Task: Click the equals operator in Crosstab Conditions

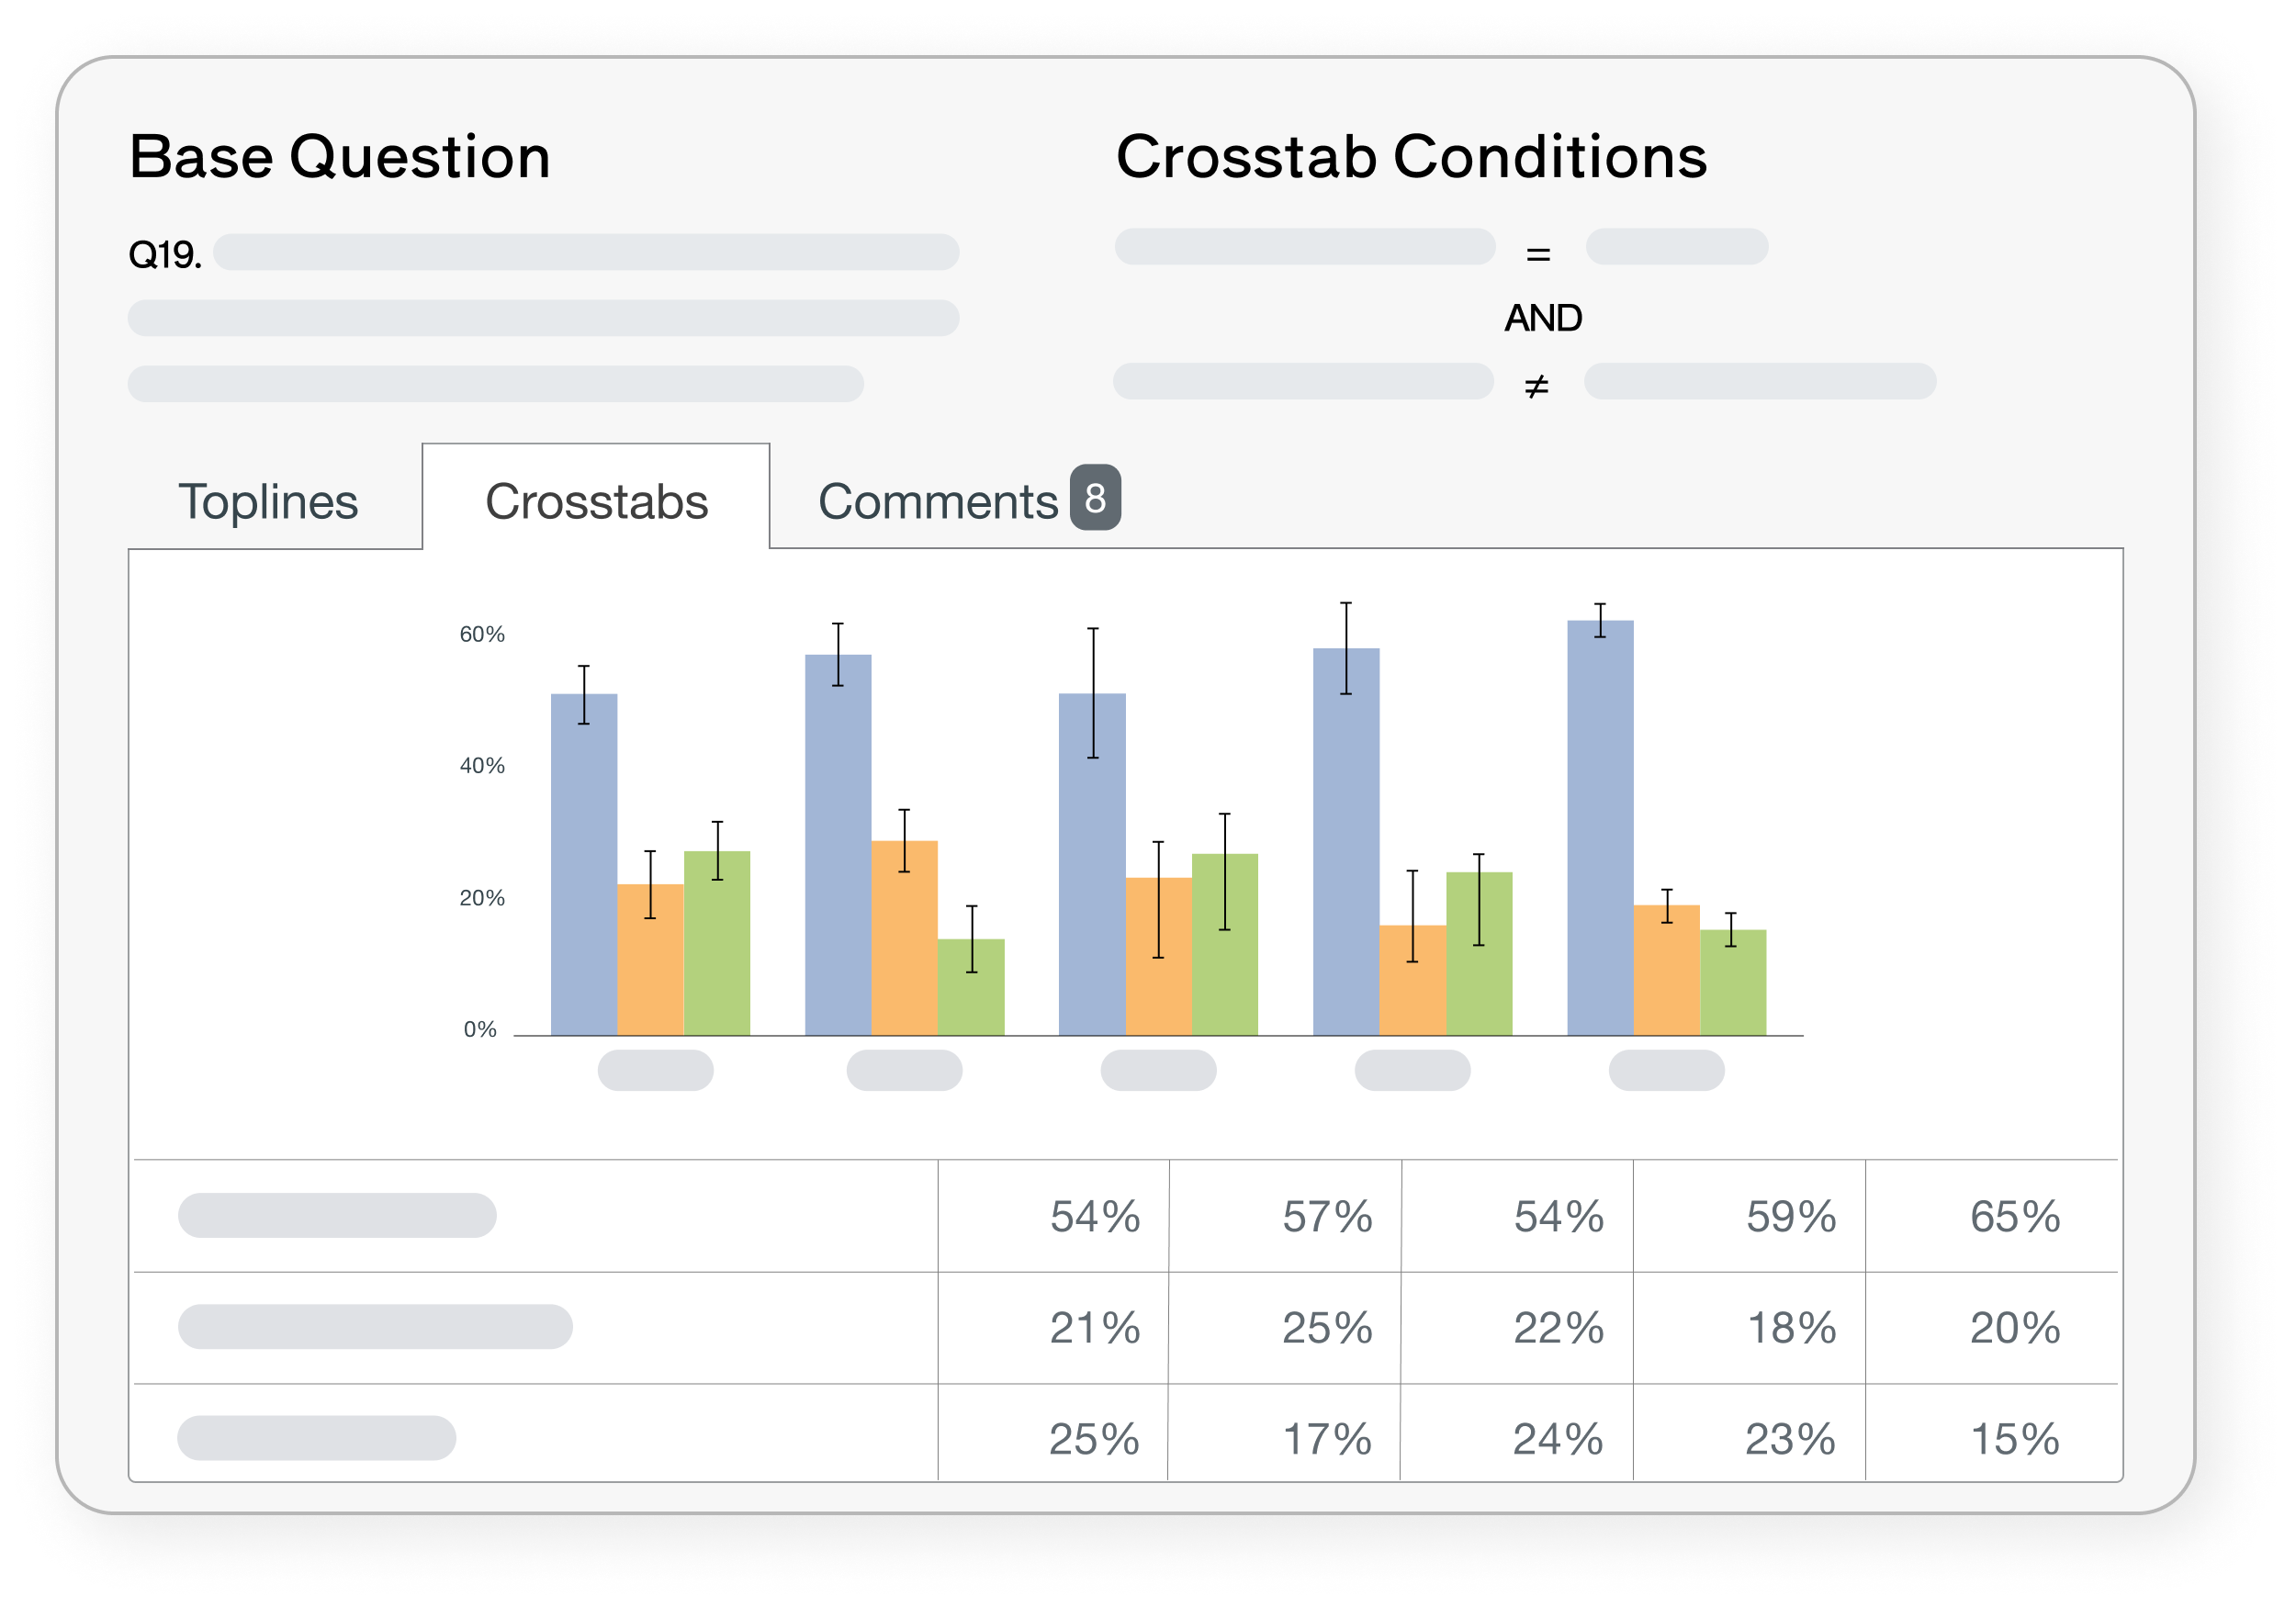Action: [x=1538, y=255]
